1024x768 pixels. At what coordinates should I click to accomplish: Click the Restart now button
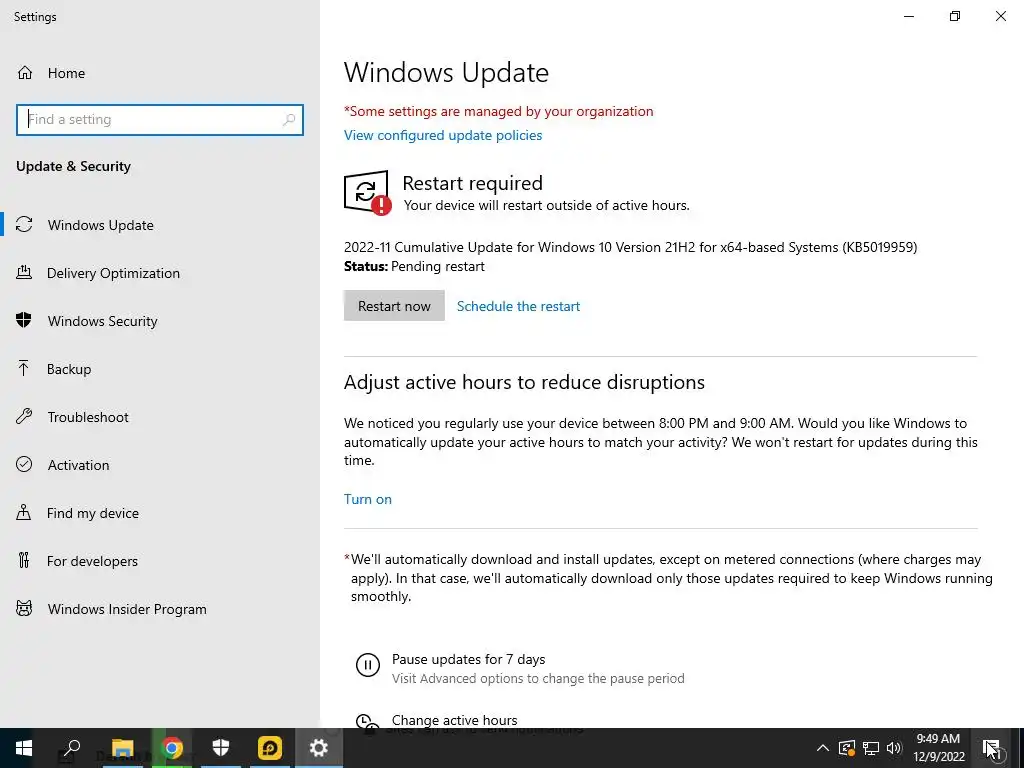click(394, 306)
